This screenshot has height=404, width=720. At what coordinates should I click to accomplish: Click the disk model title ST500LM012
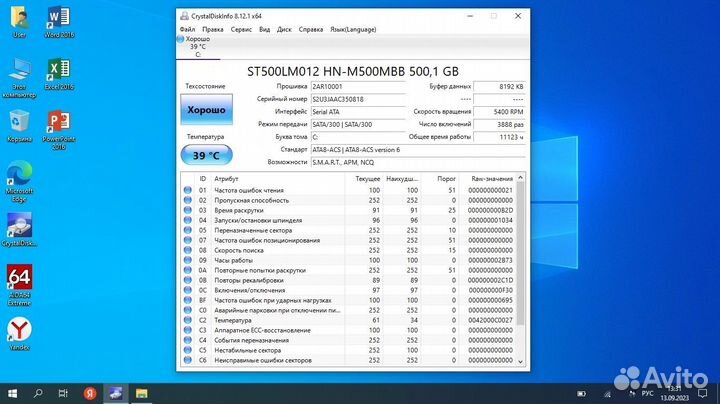[x=353, y=71]
